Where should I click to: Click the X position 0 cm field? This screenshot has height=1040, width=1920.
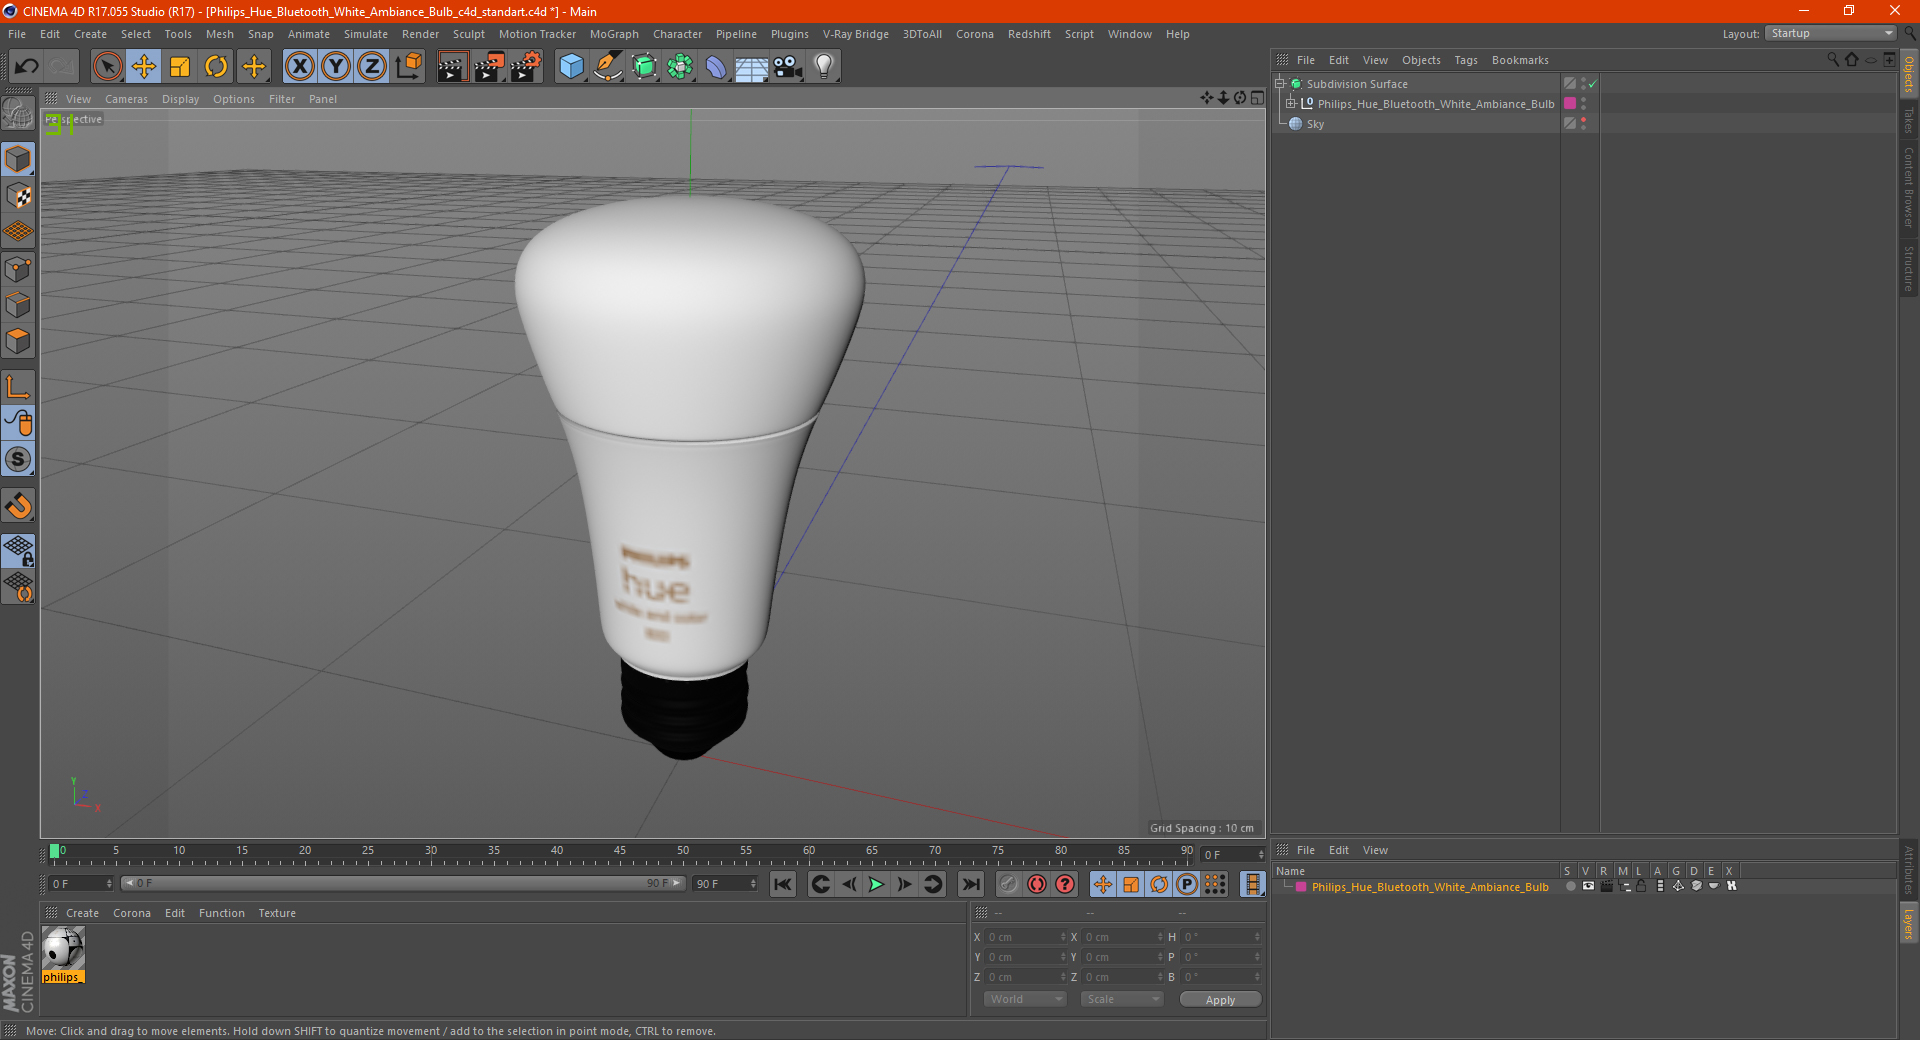[x=1025, y=937]
